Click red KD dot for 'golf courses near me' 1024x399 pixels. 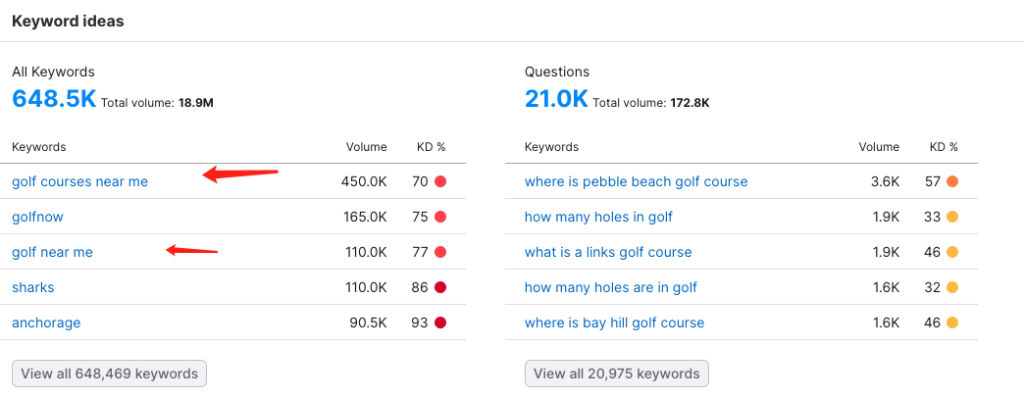[x=440, y=182]
